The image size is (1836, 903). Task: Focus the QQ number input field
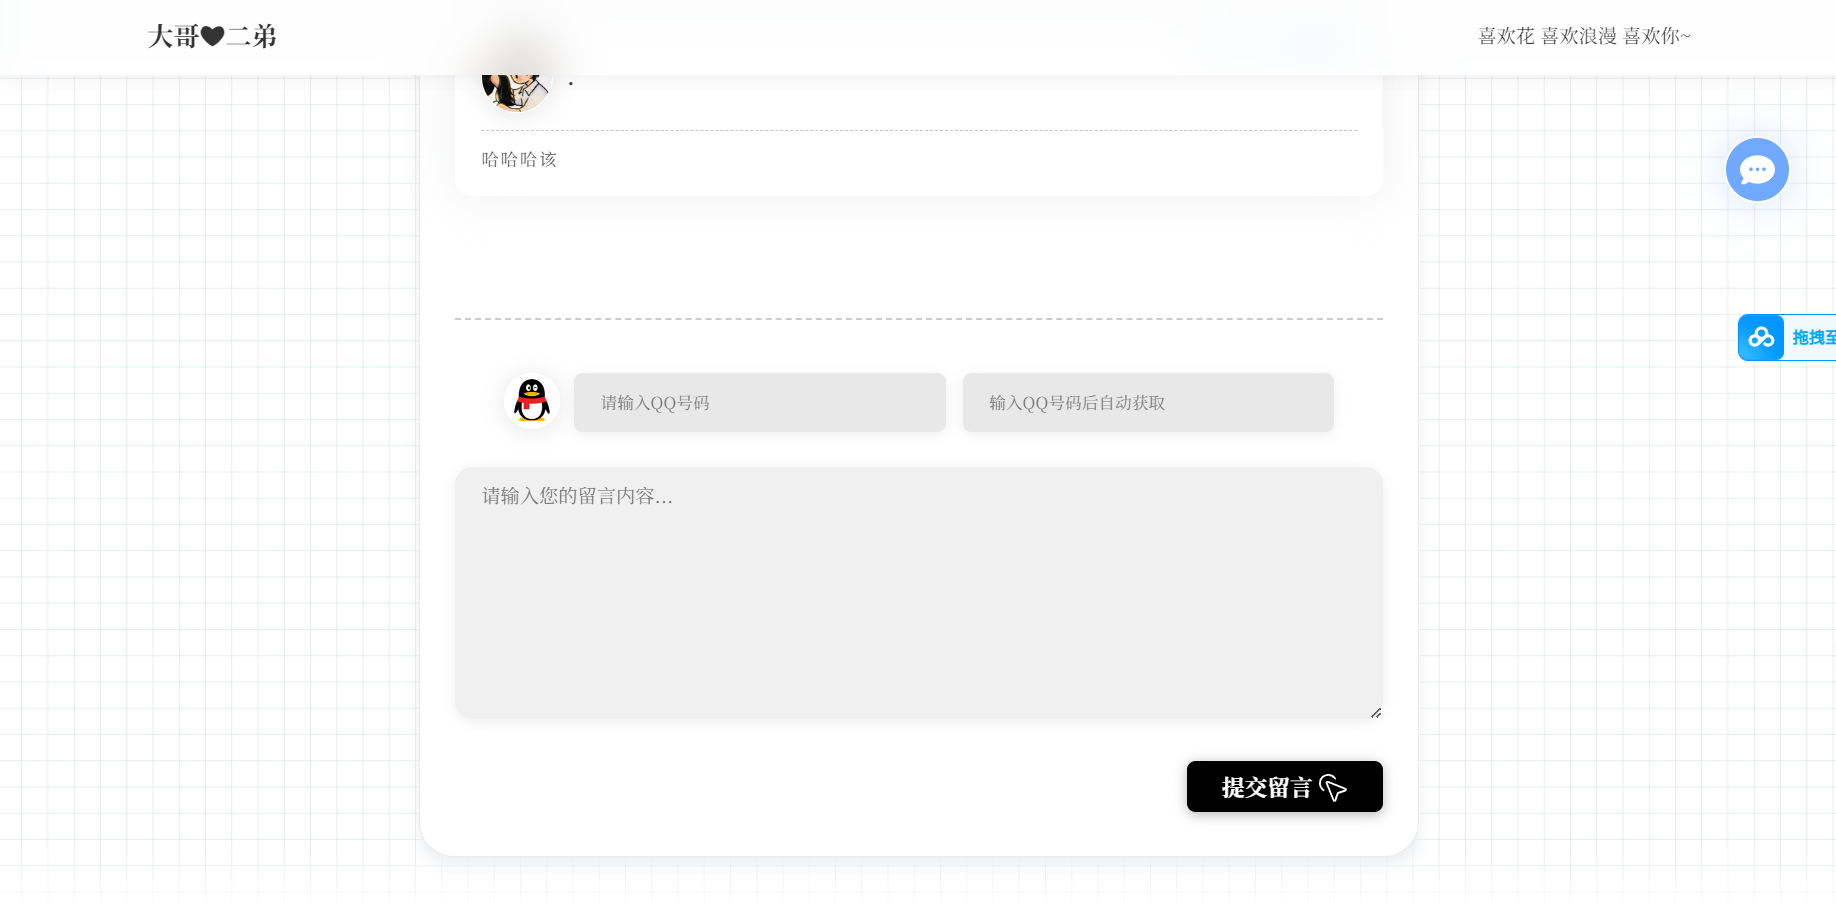(x=759, y=403)
